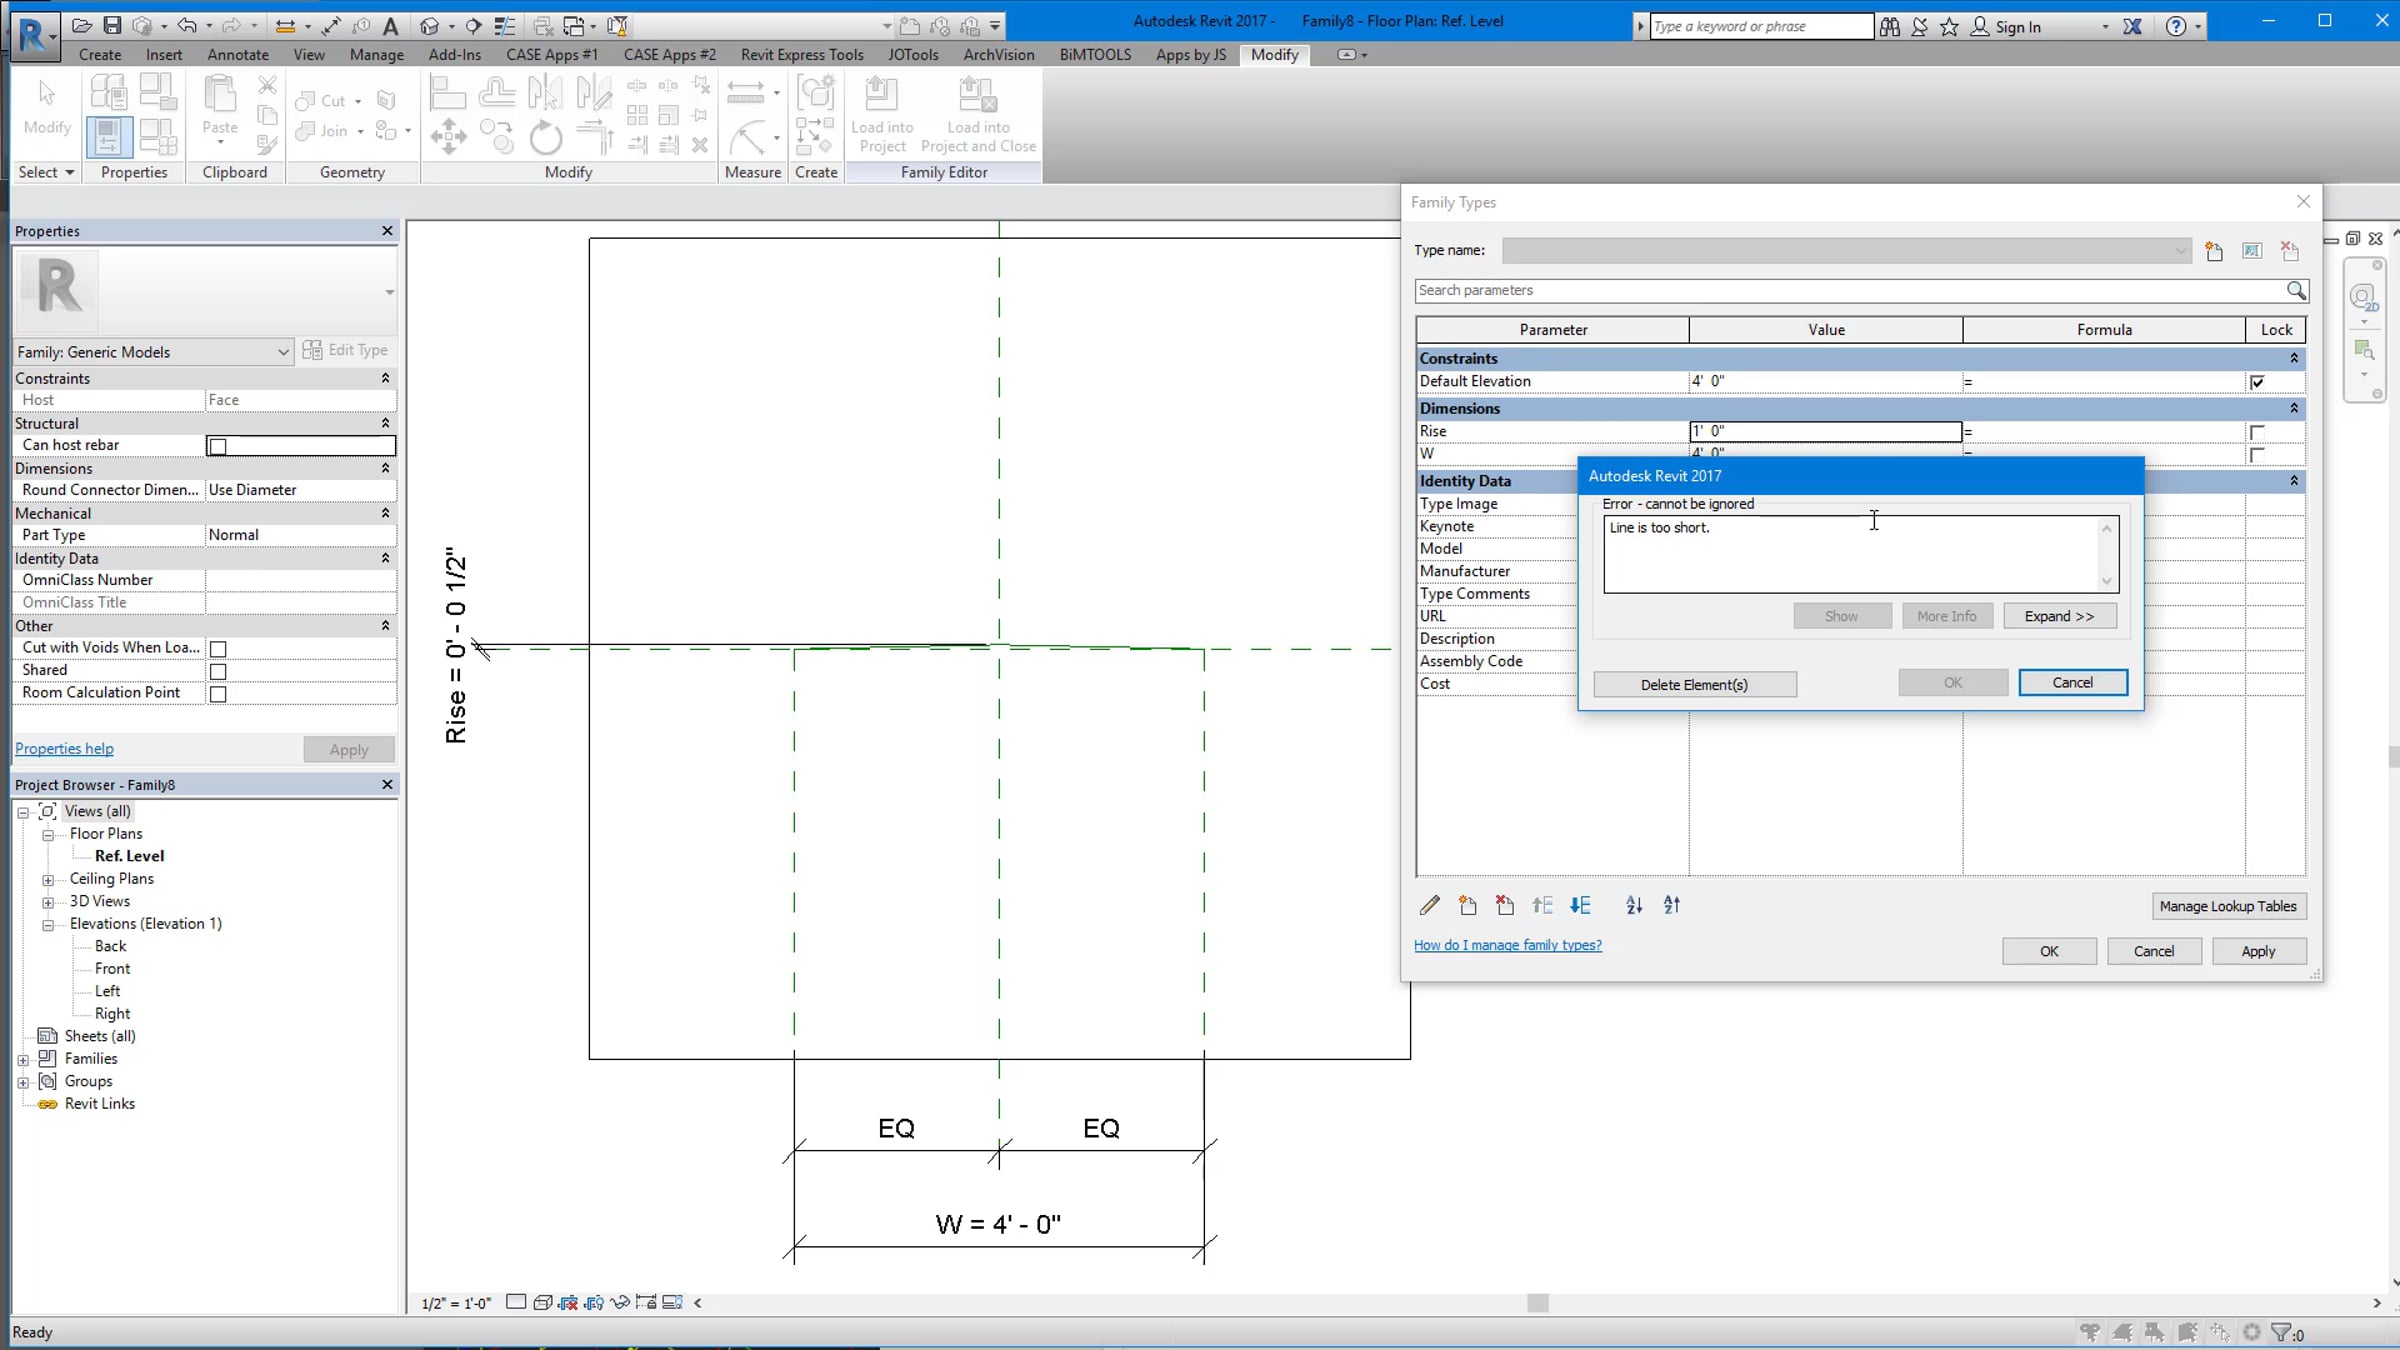Click the horizontal scrollbar thumb below canvas
2400x1350 pixels.
tap(1538, 1303)
